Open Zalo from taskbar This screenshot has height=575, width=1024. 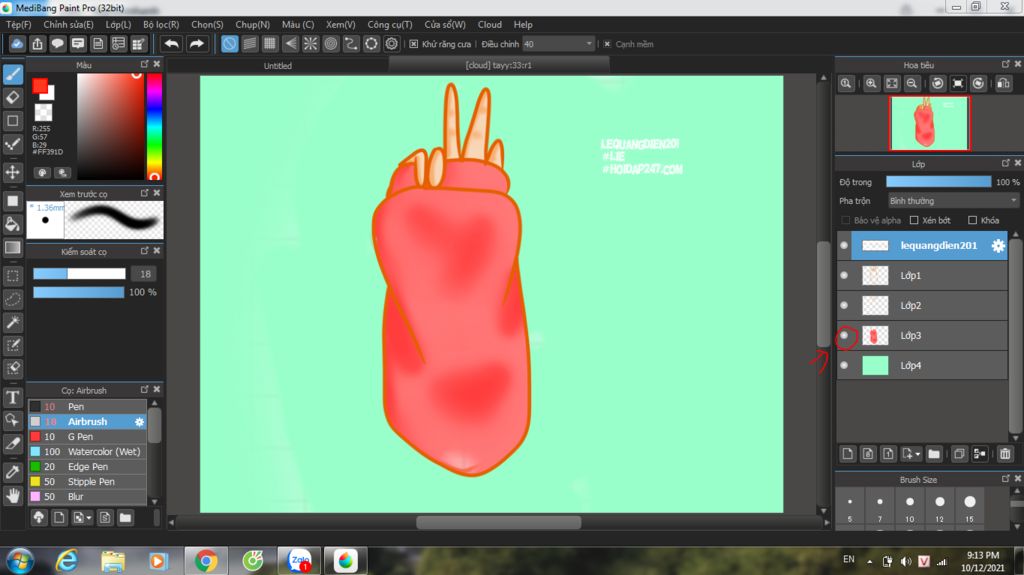pos(300,561)
